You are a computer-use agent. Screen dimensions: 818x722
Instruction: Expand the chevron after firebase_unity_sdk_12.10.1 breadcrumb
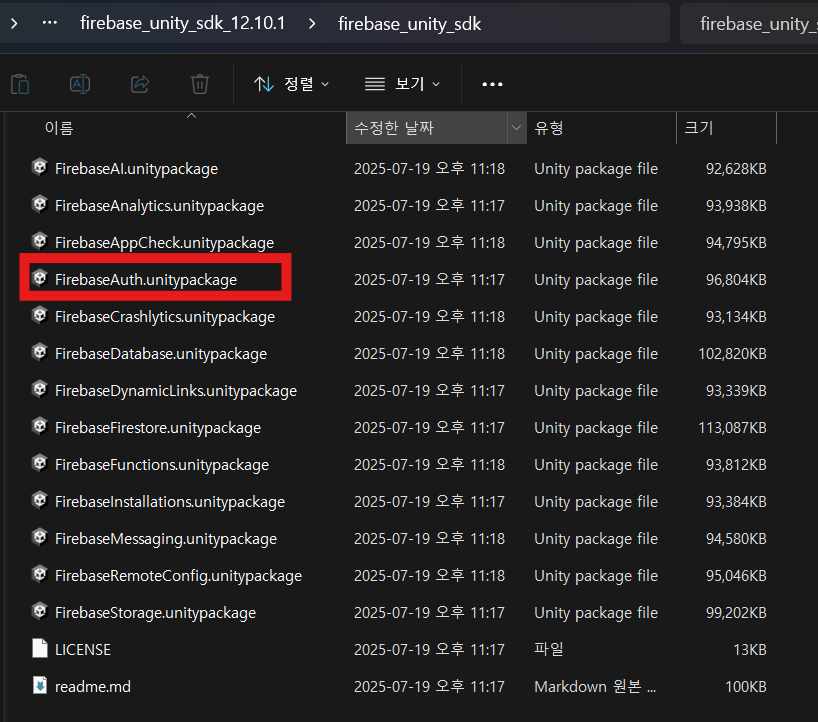[x=312, y=23]
